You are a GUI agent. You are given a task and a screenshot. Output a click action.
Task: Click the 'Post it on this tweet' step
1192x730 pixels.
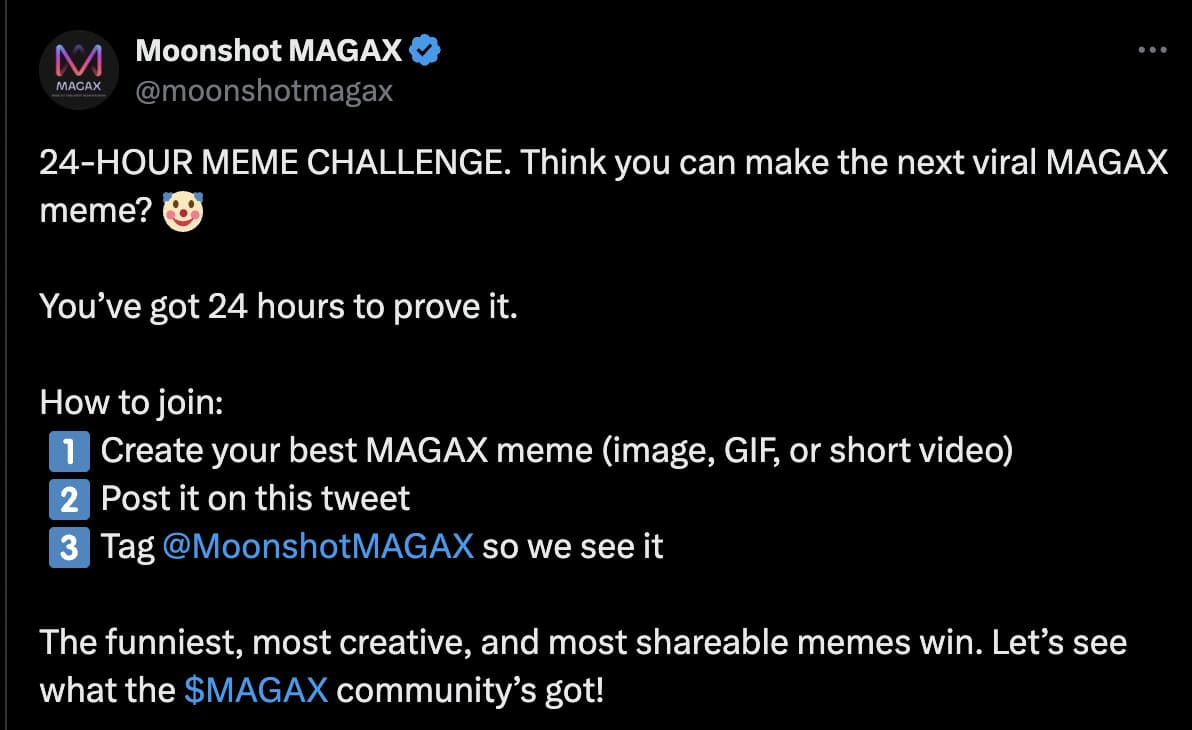point(255,499)
